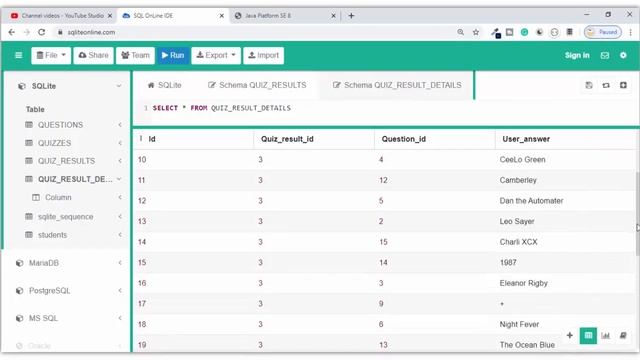Viewport: 640px width, 360px height.
Task: Expand the sqlite_sequence chevron
Action: point(120,216)
